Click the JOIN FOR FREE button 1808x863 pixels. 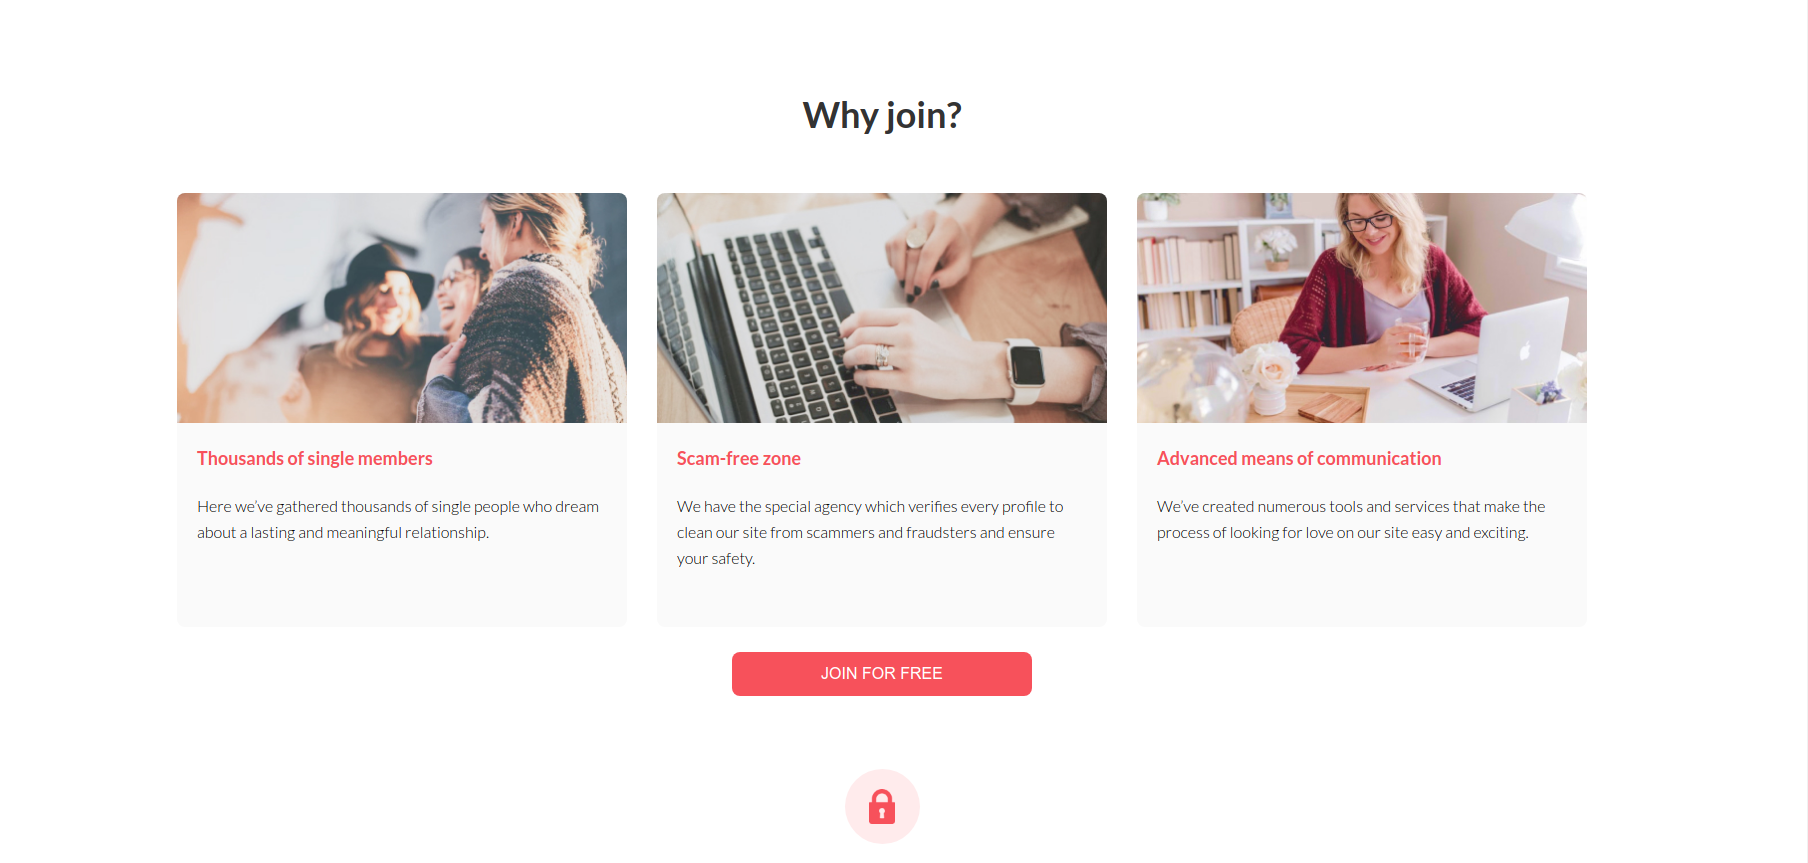tap(882, 674)
